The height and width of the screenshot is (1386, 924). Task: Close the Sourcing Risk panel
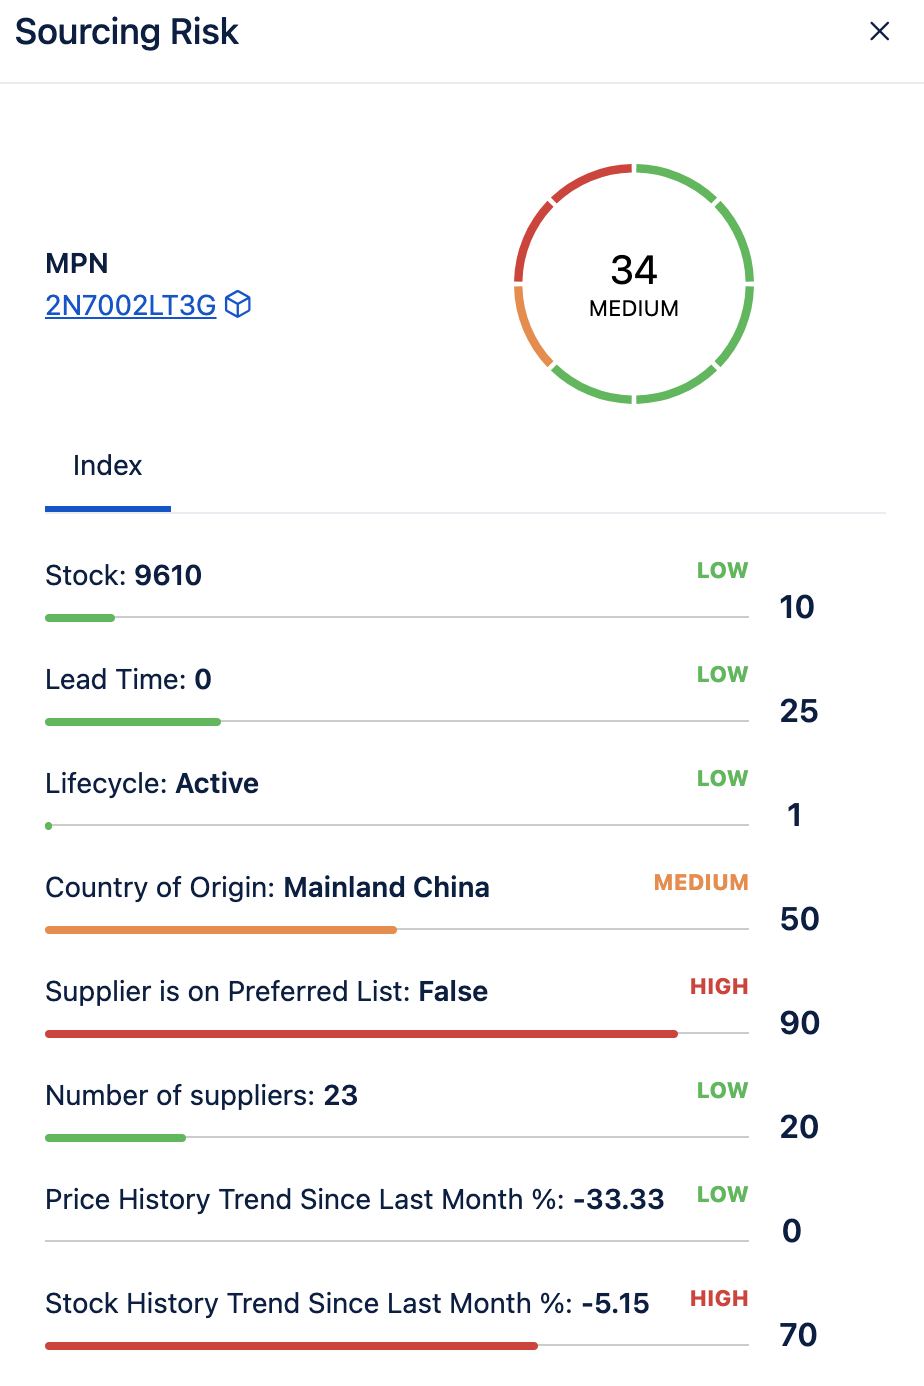tap(880, 31)
